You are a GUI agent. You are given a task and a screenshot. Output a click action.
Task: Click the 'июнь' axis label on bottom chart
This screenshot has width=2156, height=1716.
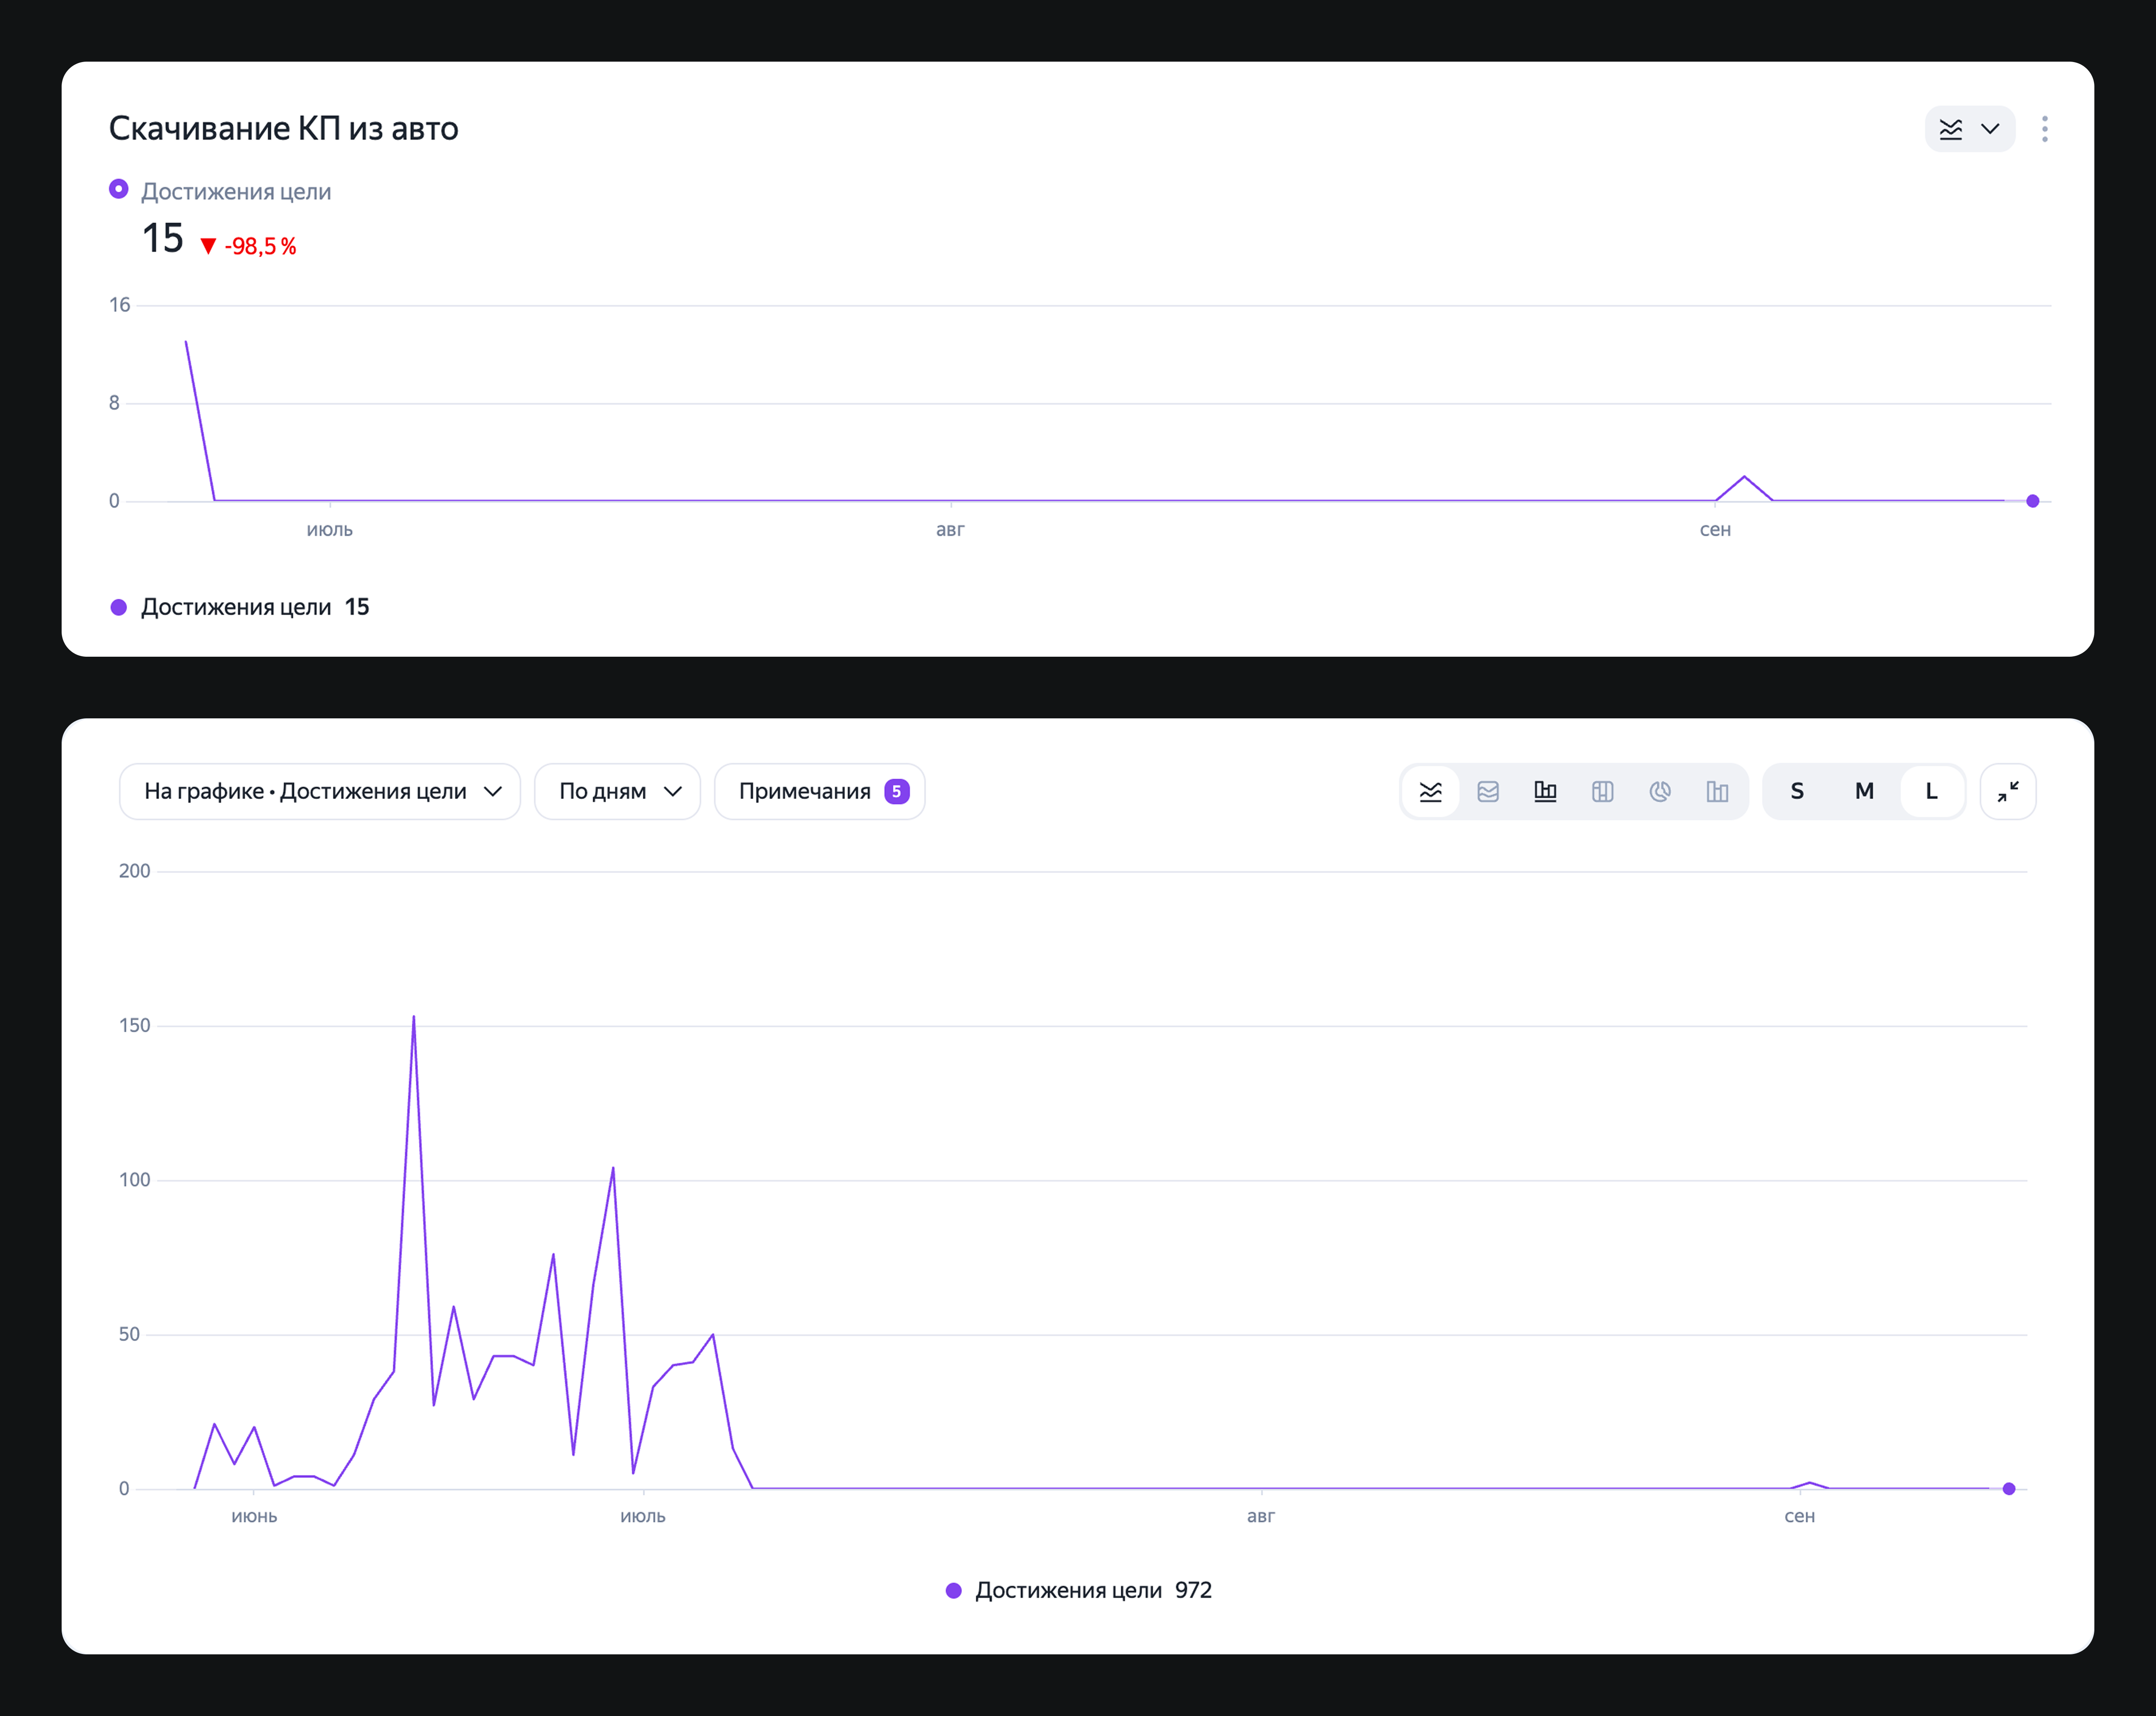pos(254,1516)
